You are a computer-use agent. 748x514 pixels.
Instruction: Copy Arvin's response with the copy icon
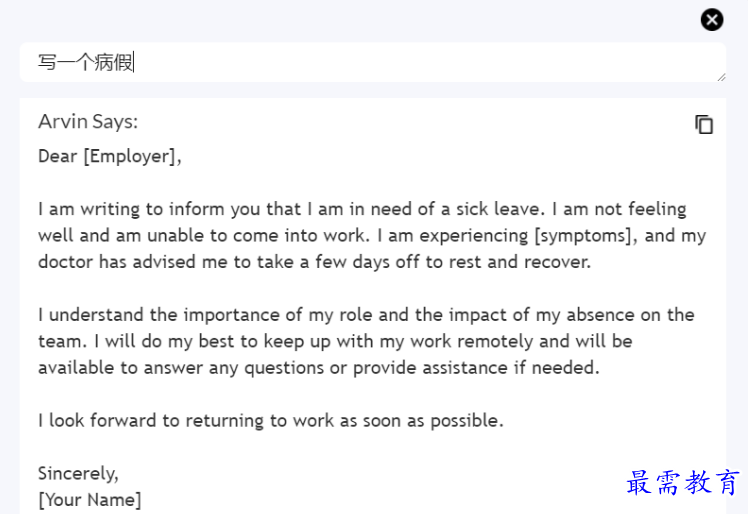(704, 125)
